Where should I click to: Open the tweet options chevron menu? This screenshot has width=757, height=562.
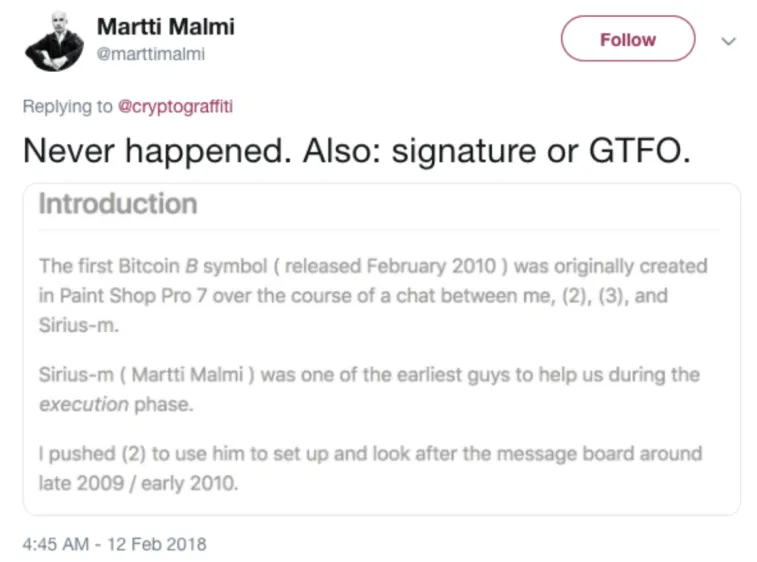(729, 41)
